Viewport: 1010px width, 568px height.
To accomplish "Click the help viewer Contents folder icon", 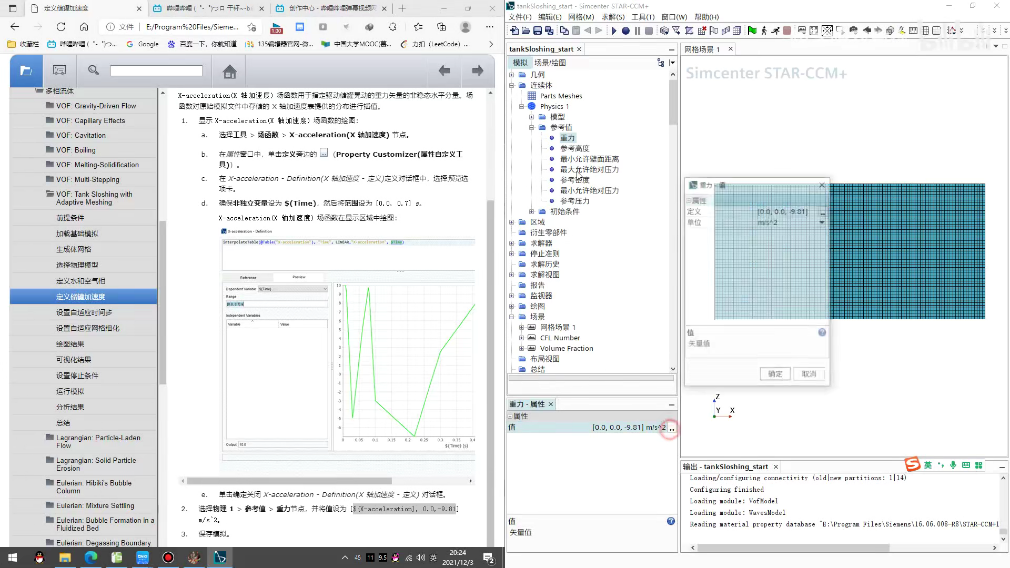I will (x=26, y=70).
